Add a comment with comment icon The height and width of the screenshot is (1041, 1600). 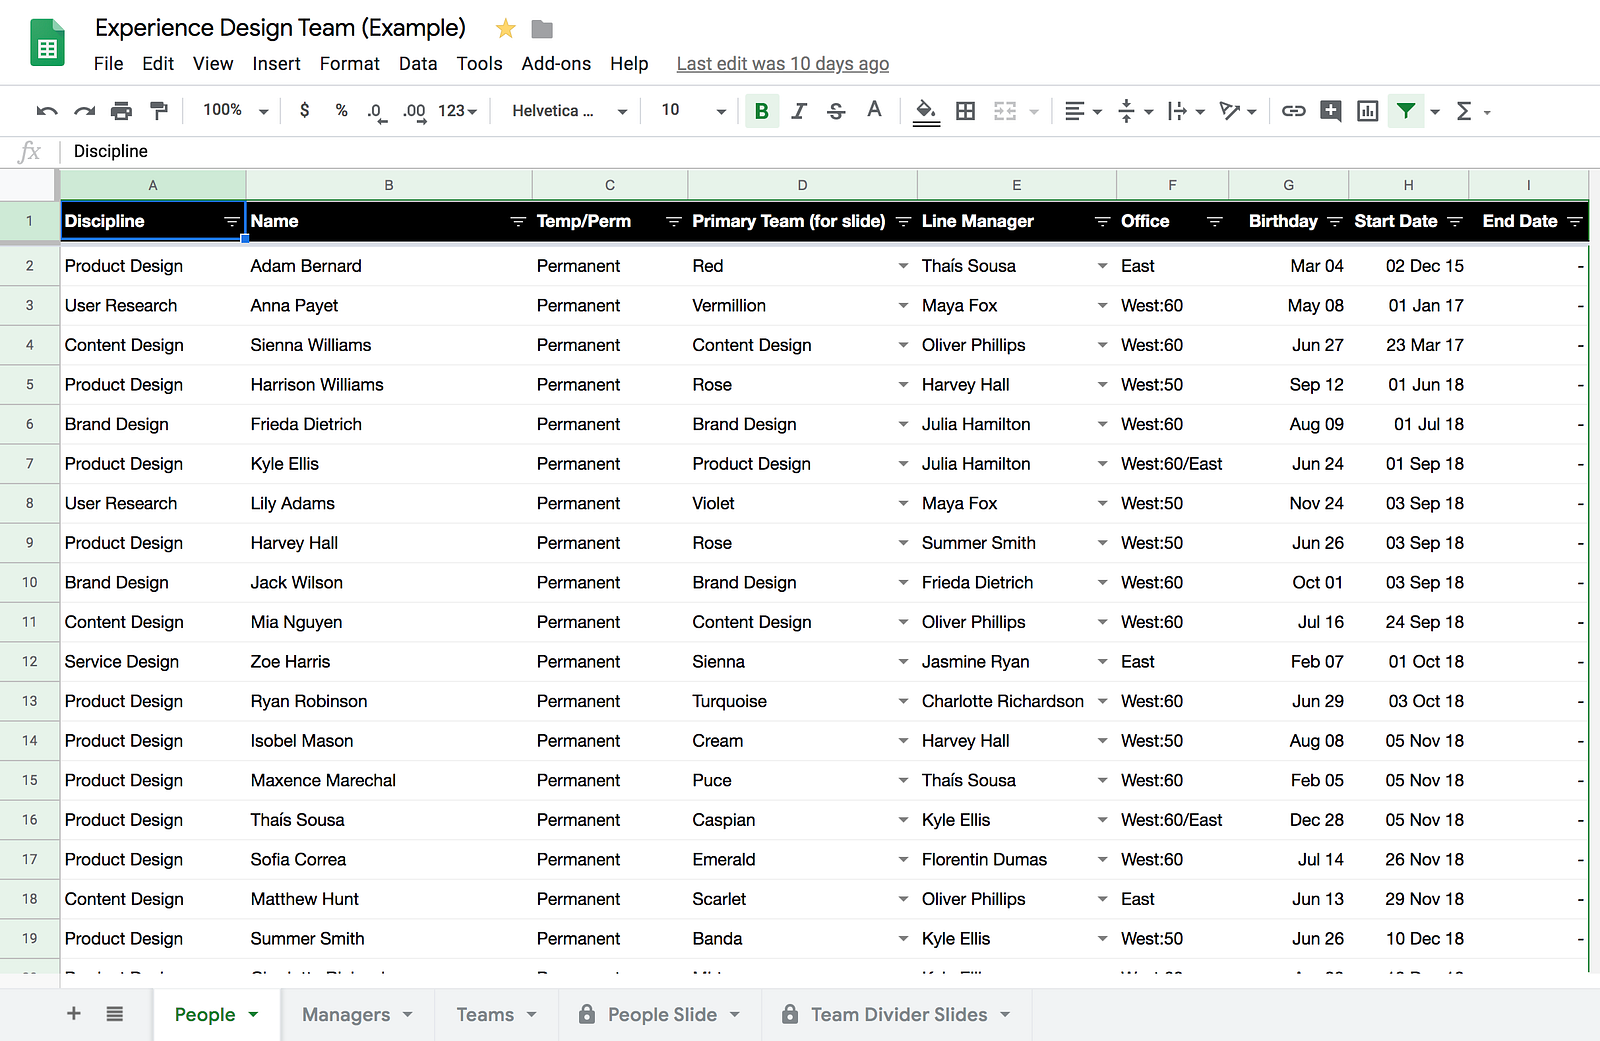pyautogui.click(x=1331, y=111)
